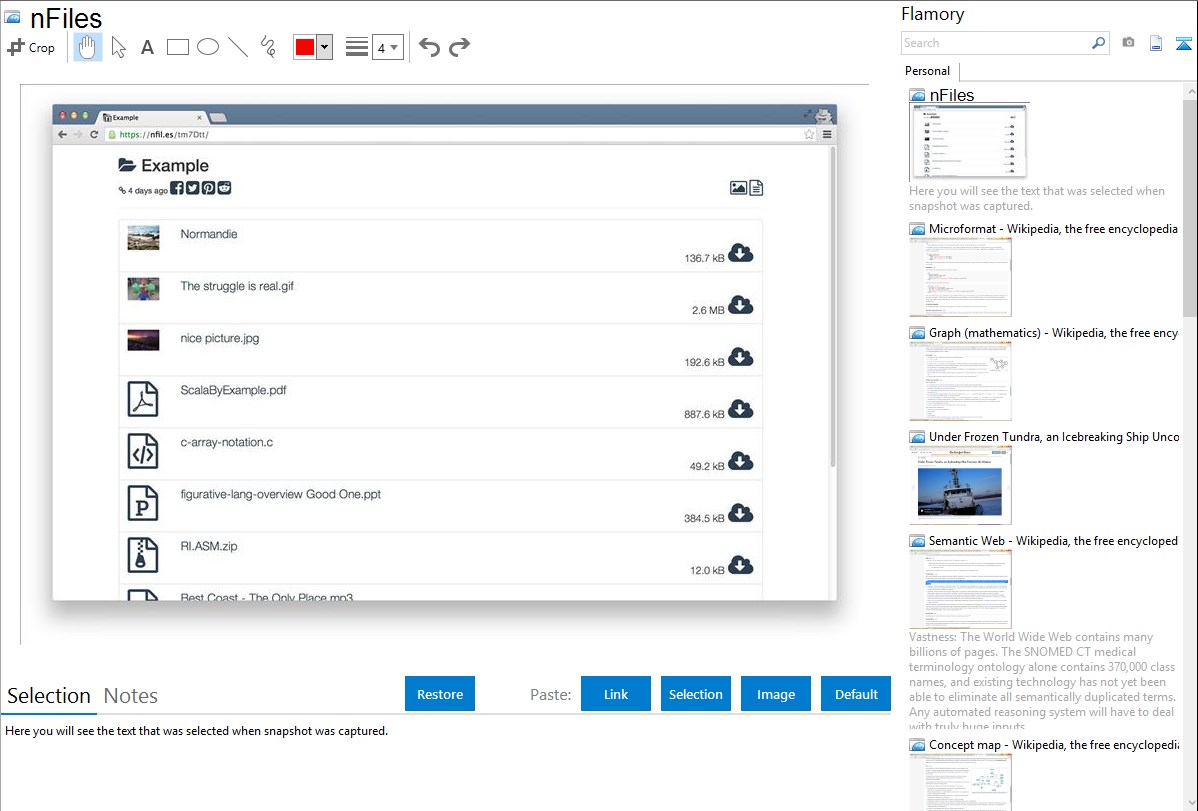Open the Microformat Wikipedia snapshot thumbnail

(960, 277)
